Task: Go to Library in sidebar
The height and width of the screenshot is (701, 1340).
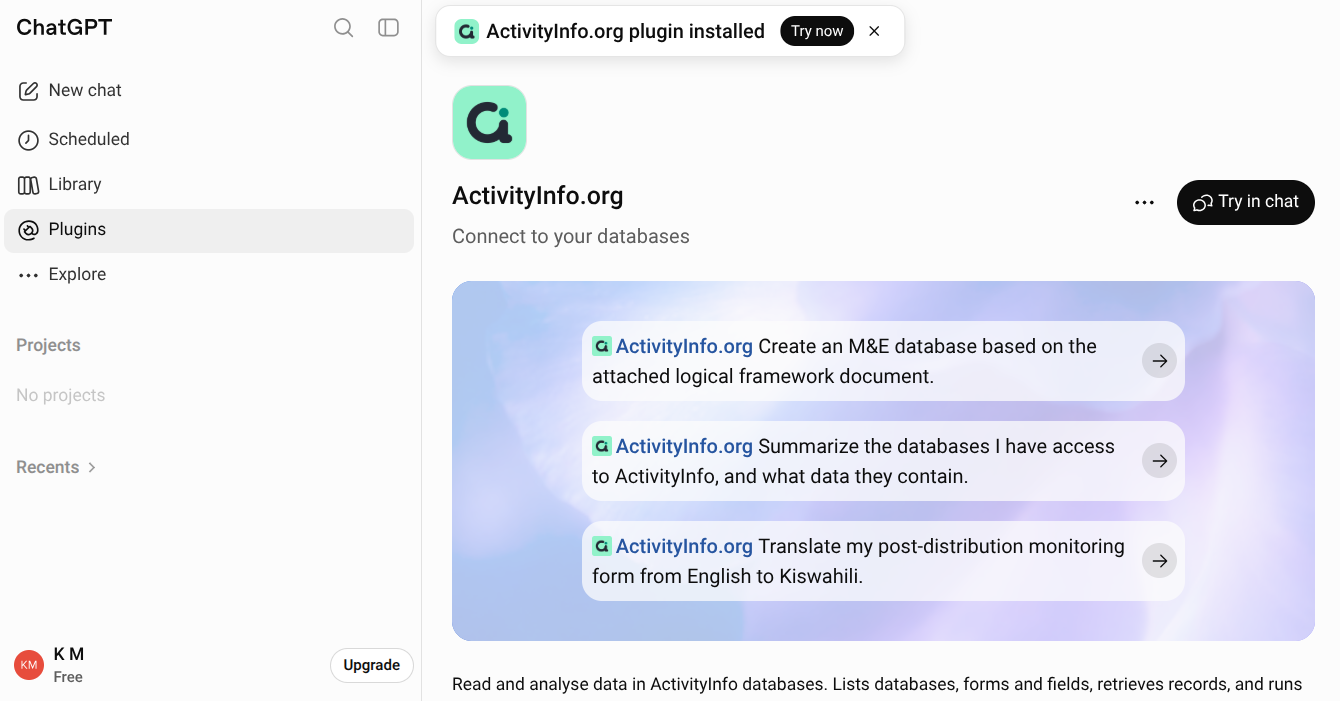Action: 209,185
